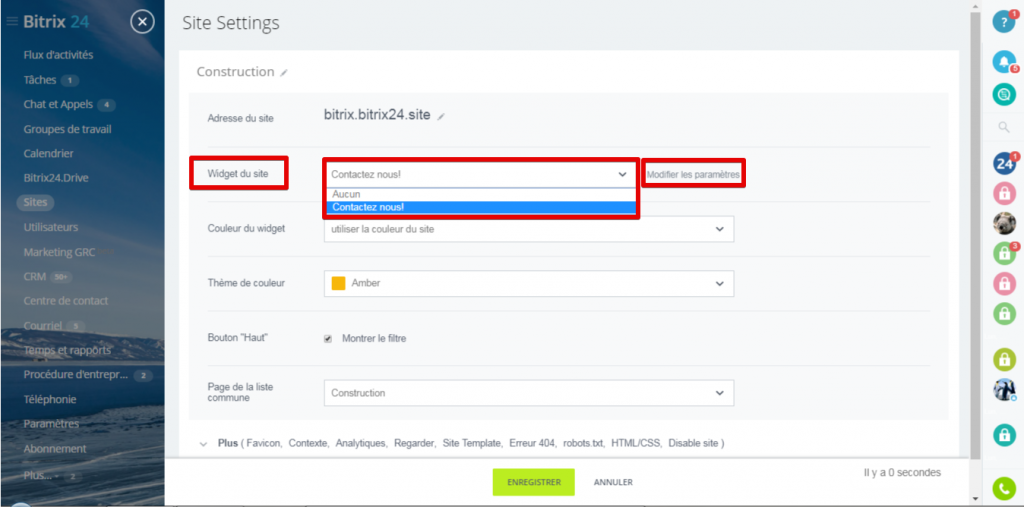Open Calendrier in left menu
Screen dimensions: 1024x507
[48, 154]
